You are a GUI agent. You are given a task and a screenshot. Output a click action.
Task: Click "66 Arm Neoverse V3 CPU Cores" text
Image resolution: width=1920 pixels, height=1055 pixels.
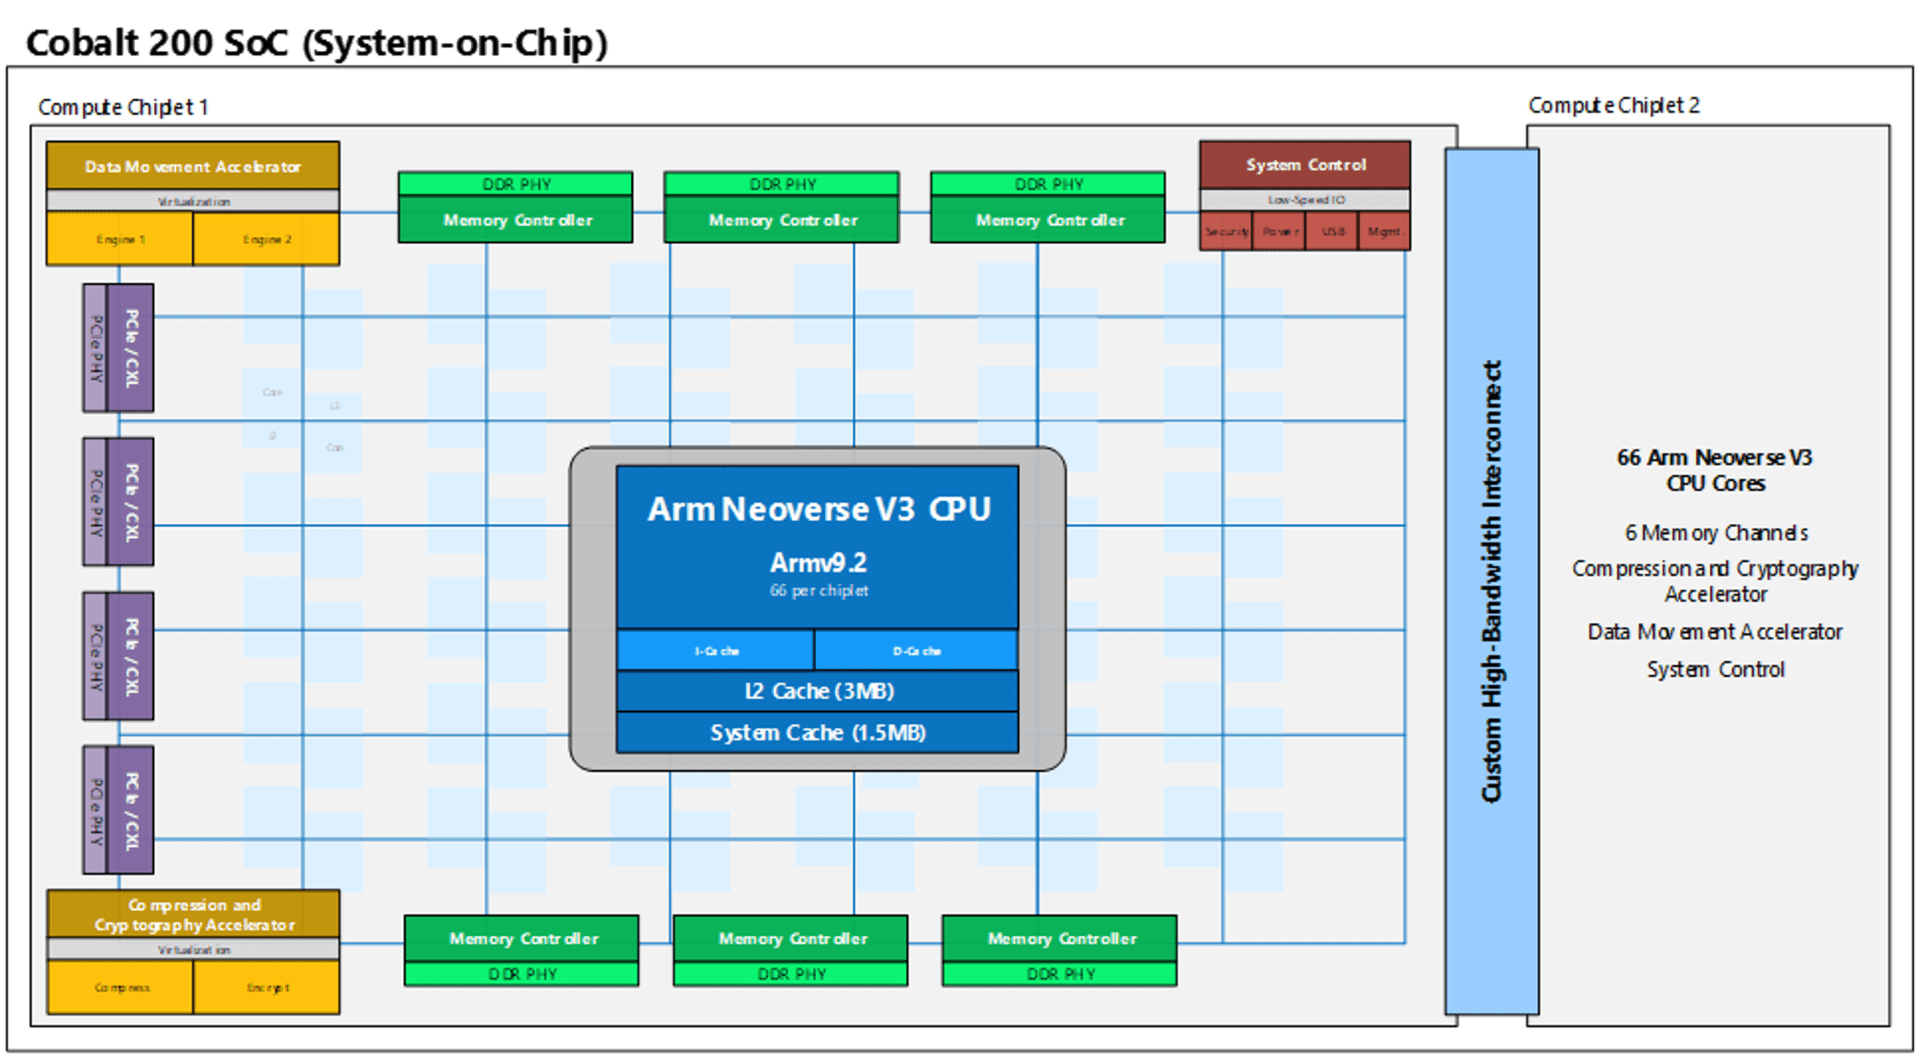tap(1715, 470)
